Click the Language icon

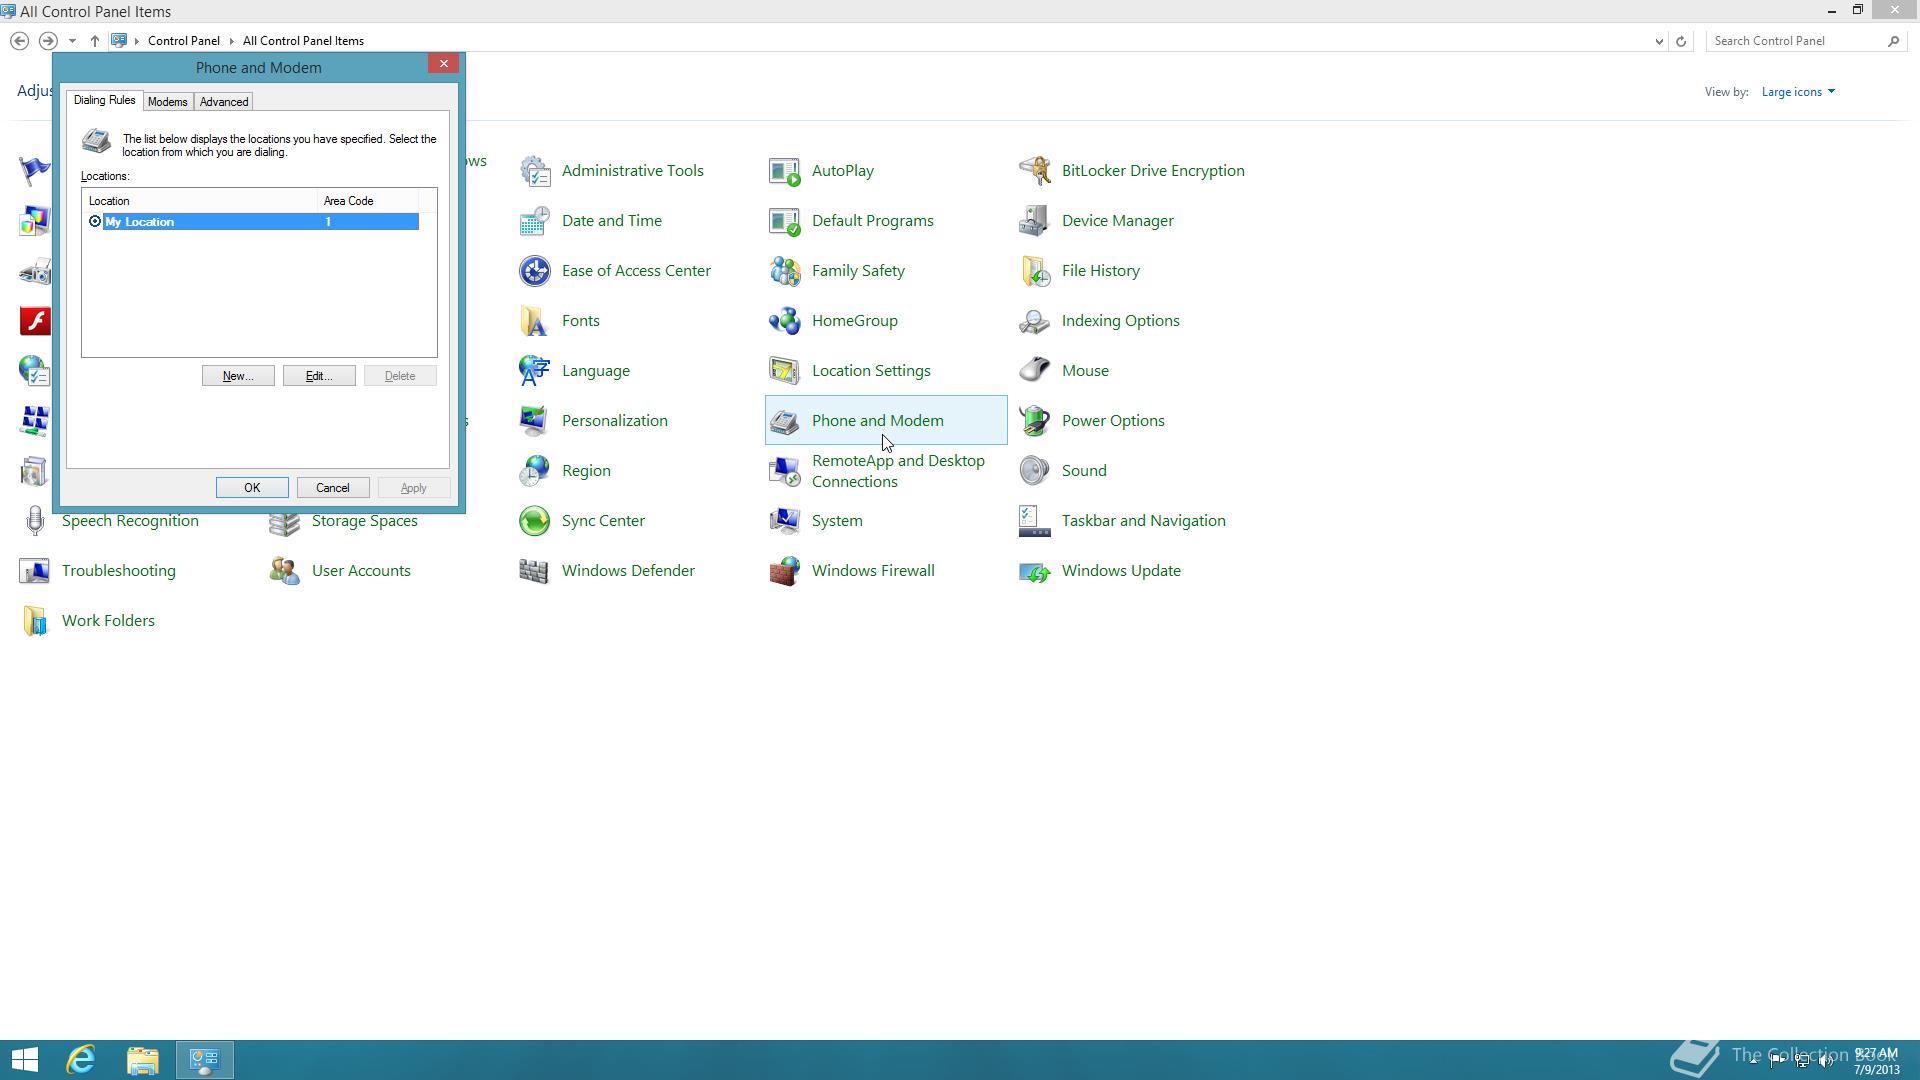point(535,371)
